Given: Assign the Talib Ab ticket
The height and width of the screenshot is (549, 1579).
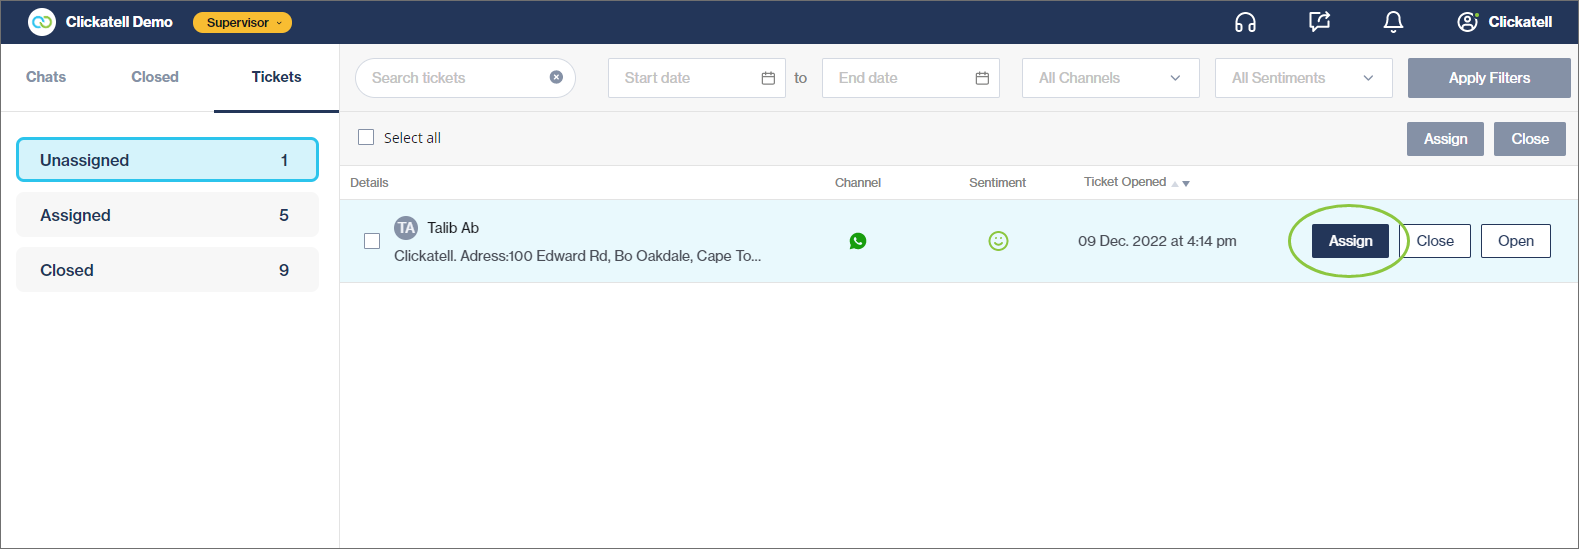Looking at the screenshot, I should (1350, 241).
